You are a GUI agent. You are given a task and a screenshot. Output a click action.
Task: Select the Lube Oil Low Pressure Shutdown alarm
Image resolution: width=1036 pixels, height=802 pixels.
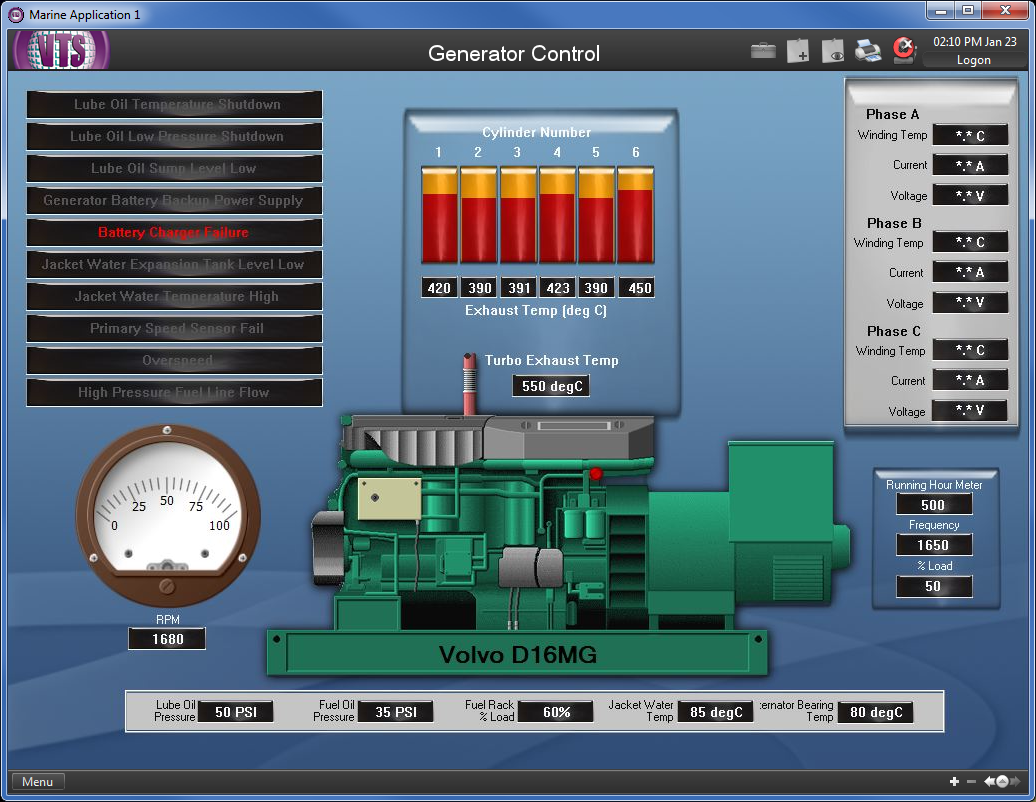coord(174,136)
